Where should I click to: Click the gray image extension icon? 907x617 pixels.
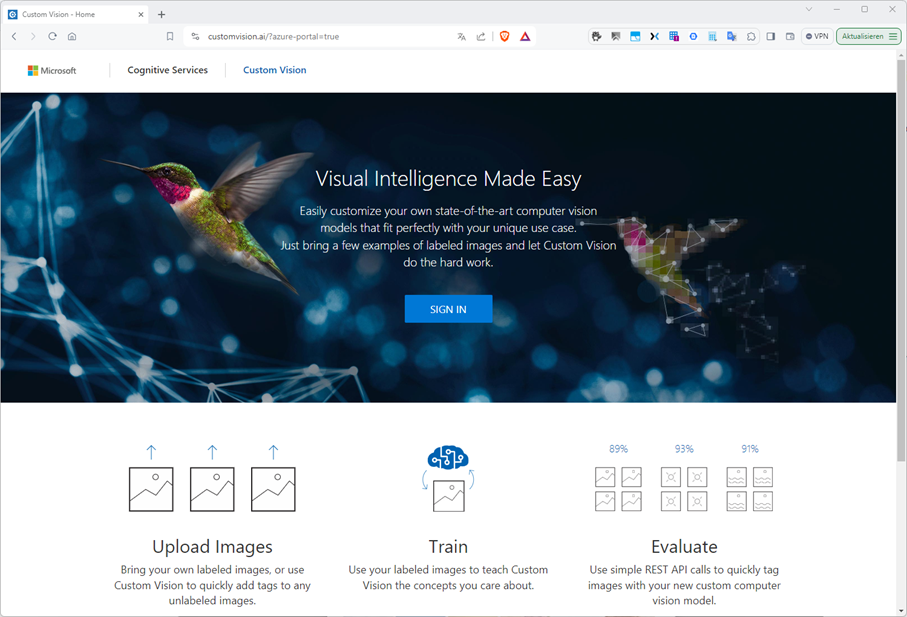coord(615,36)
